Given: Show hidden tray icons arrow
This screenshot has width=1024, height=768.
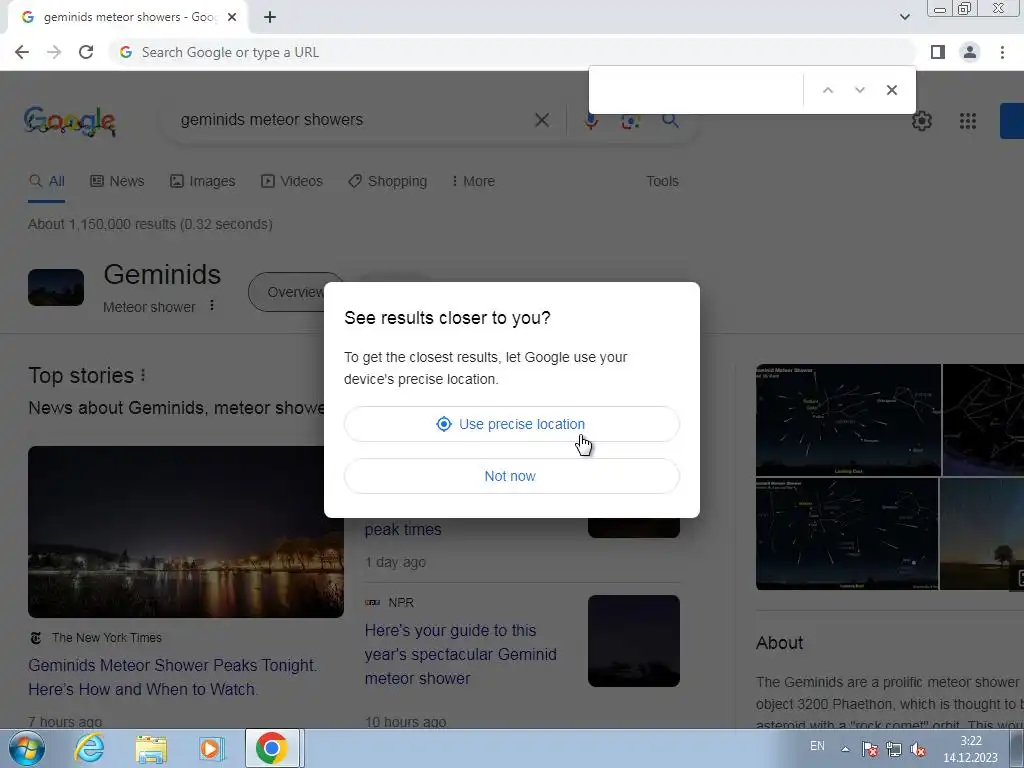Looking at the screenshot, I should point(845,749).
